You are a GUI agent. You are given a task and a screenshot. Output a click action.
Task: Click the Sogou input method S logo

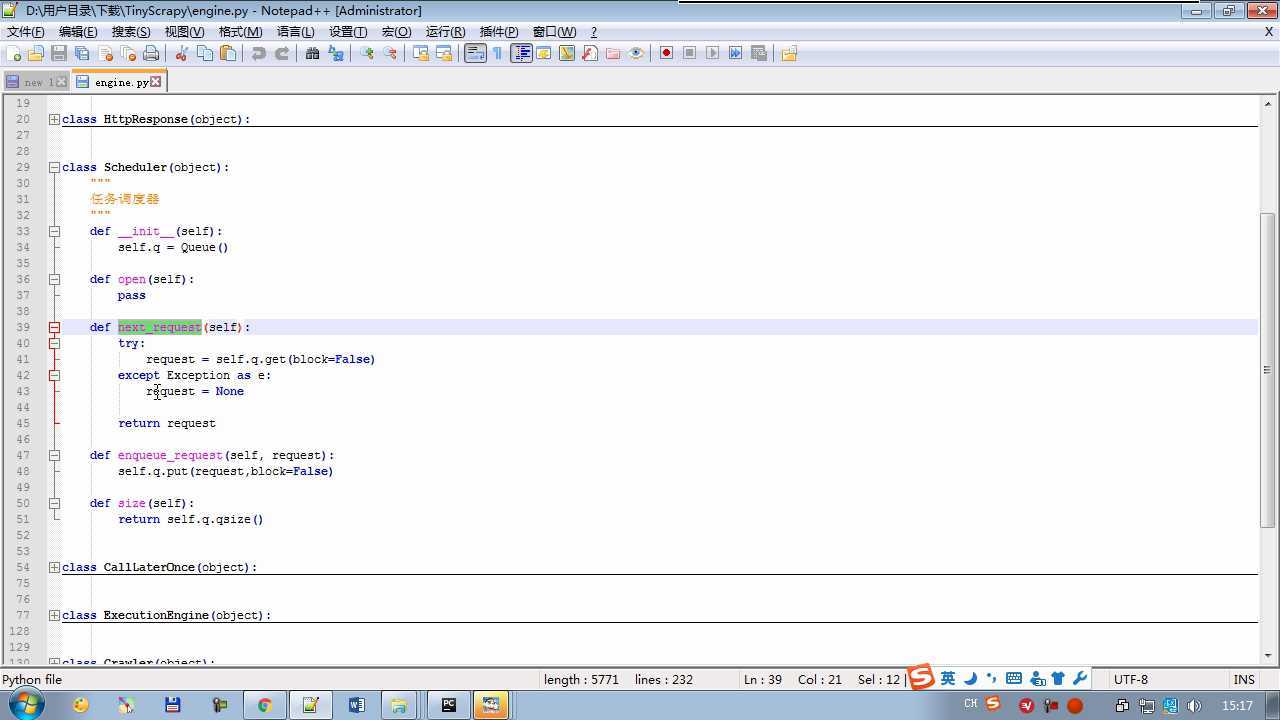920,677
